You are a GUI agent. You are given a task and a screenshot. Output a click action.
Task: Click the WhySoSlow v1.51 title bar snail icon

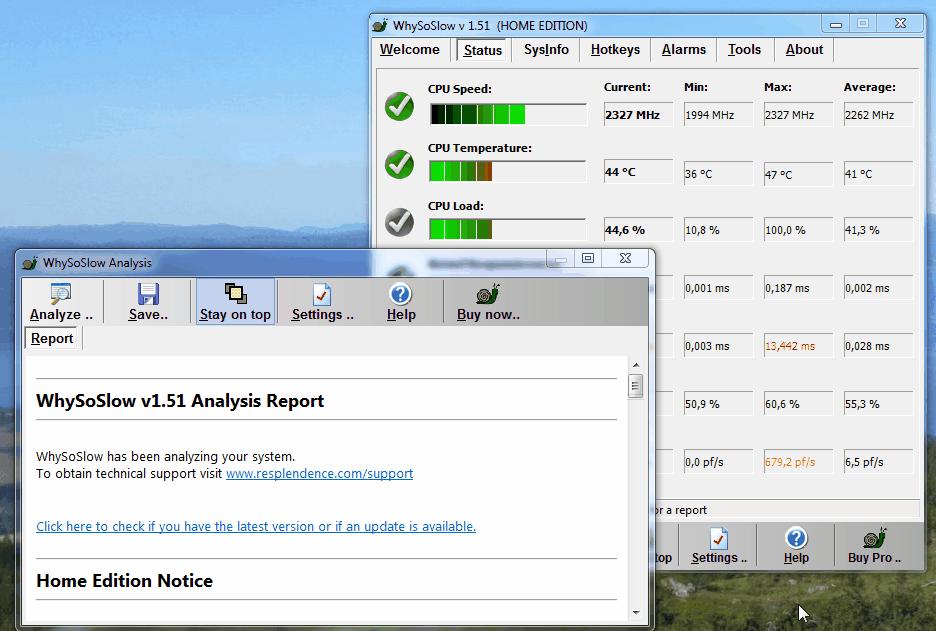[x=380, y=26]
